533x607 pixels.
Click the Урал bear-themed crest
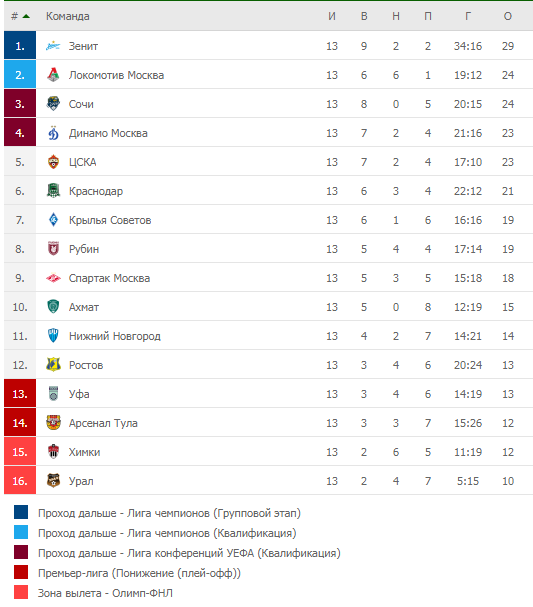(53, 481)
